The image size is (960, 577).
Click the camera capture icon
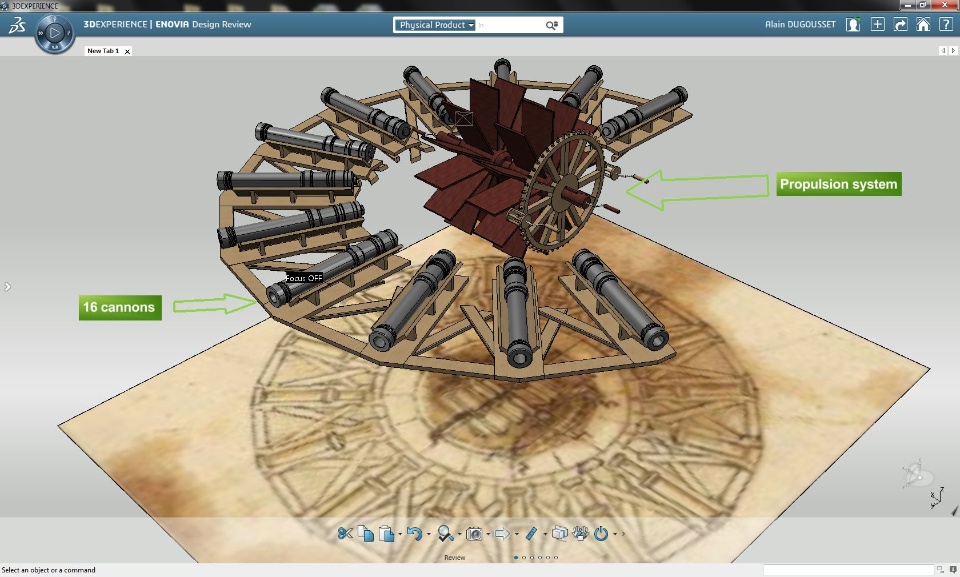pyautogui.click(x=474, y=534)
